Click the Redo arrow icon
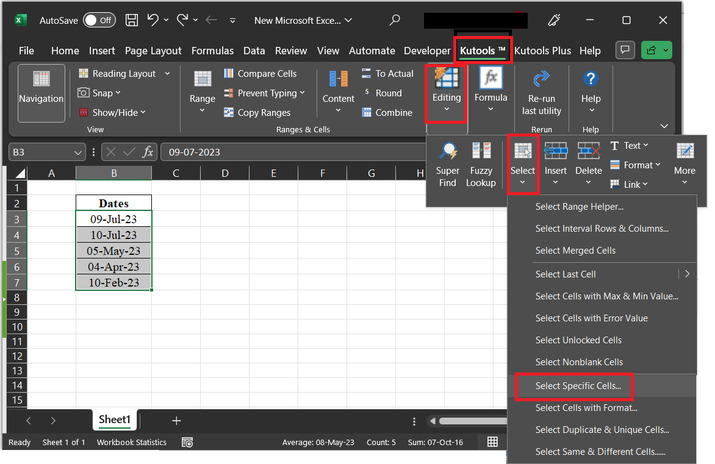The image size is (715, 464). pos(182,20)
